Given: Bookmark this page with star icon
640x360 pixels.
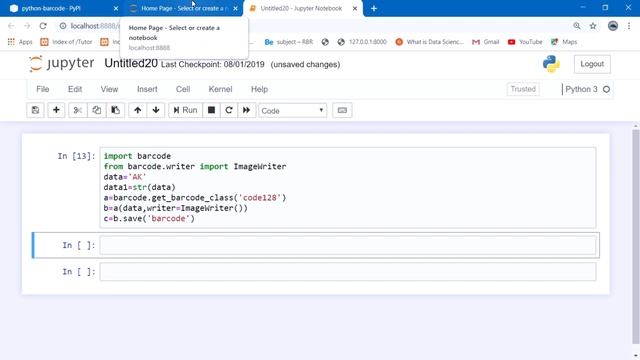Looking at the screenshot, I should (x=593, y=26).
